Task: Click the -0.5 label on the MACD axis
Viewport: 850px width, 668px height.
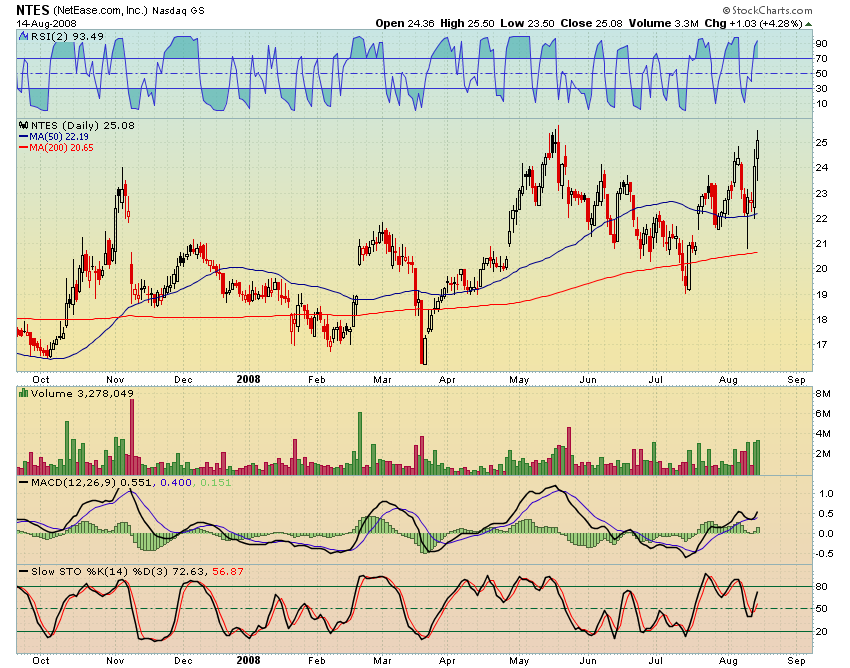Action: click(x=824, y=554)
